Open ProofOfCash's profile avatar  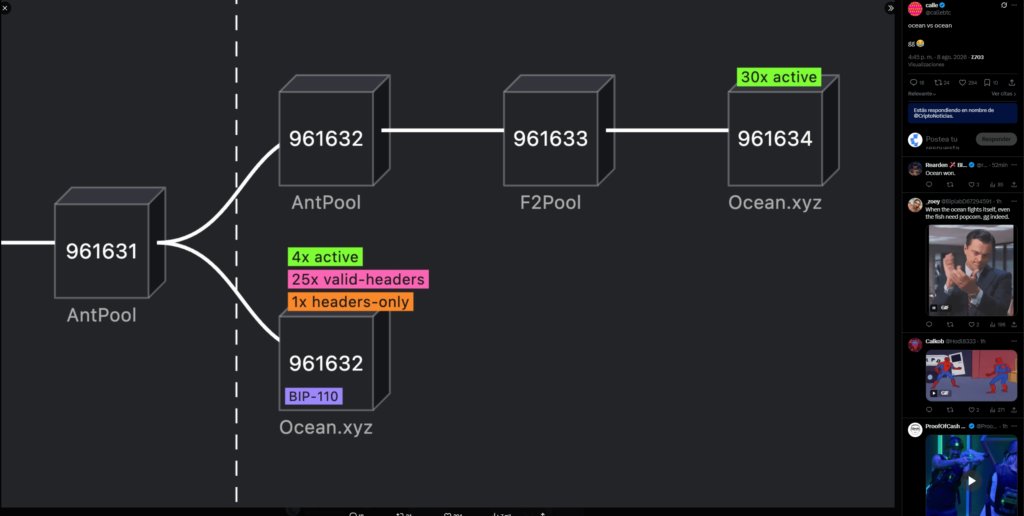click(x=915, y=430)
